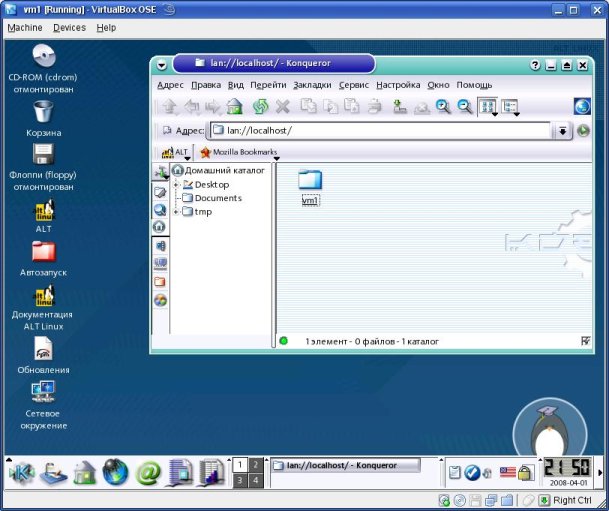
Task: Switch sidebar to services tab
Action: coord(160,300)
